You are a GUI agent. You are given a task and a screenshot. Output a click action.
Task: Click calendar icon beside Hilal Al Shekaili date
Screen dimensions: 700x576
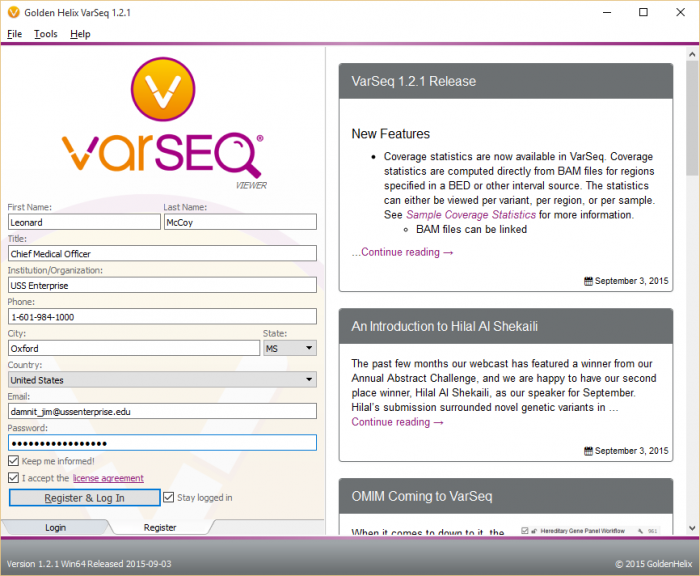coord(588,451)
